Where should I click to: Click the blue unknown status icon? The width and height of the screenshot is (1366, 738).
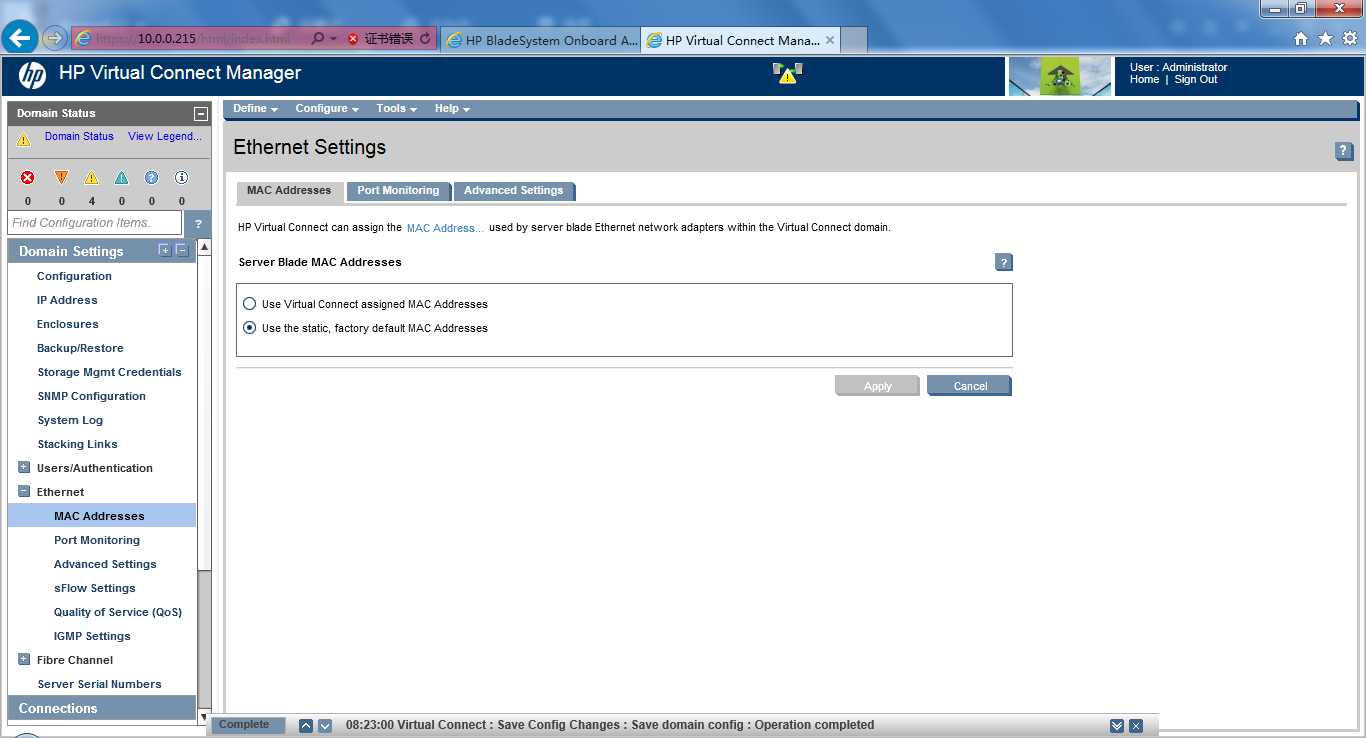pyautogui.click(x=151, y=177)
